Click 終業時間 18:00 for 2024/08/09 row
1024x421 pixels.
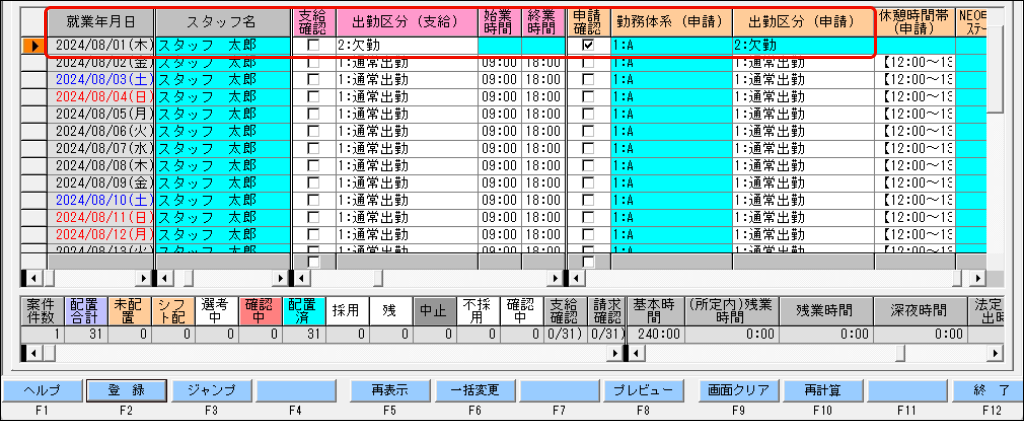[x=543, y=182]
